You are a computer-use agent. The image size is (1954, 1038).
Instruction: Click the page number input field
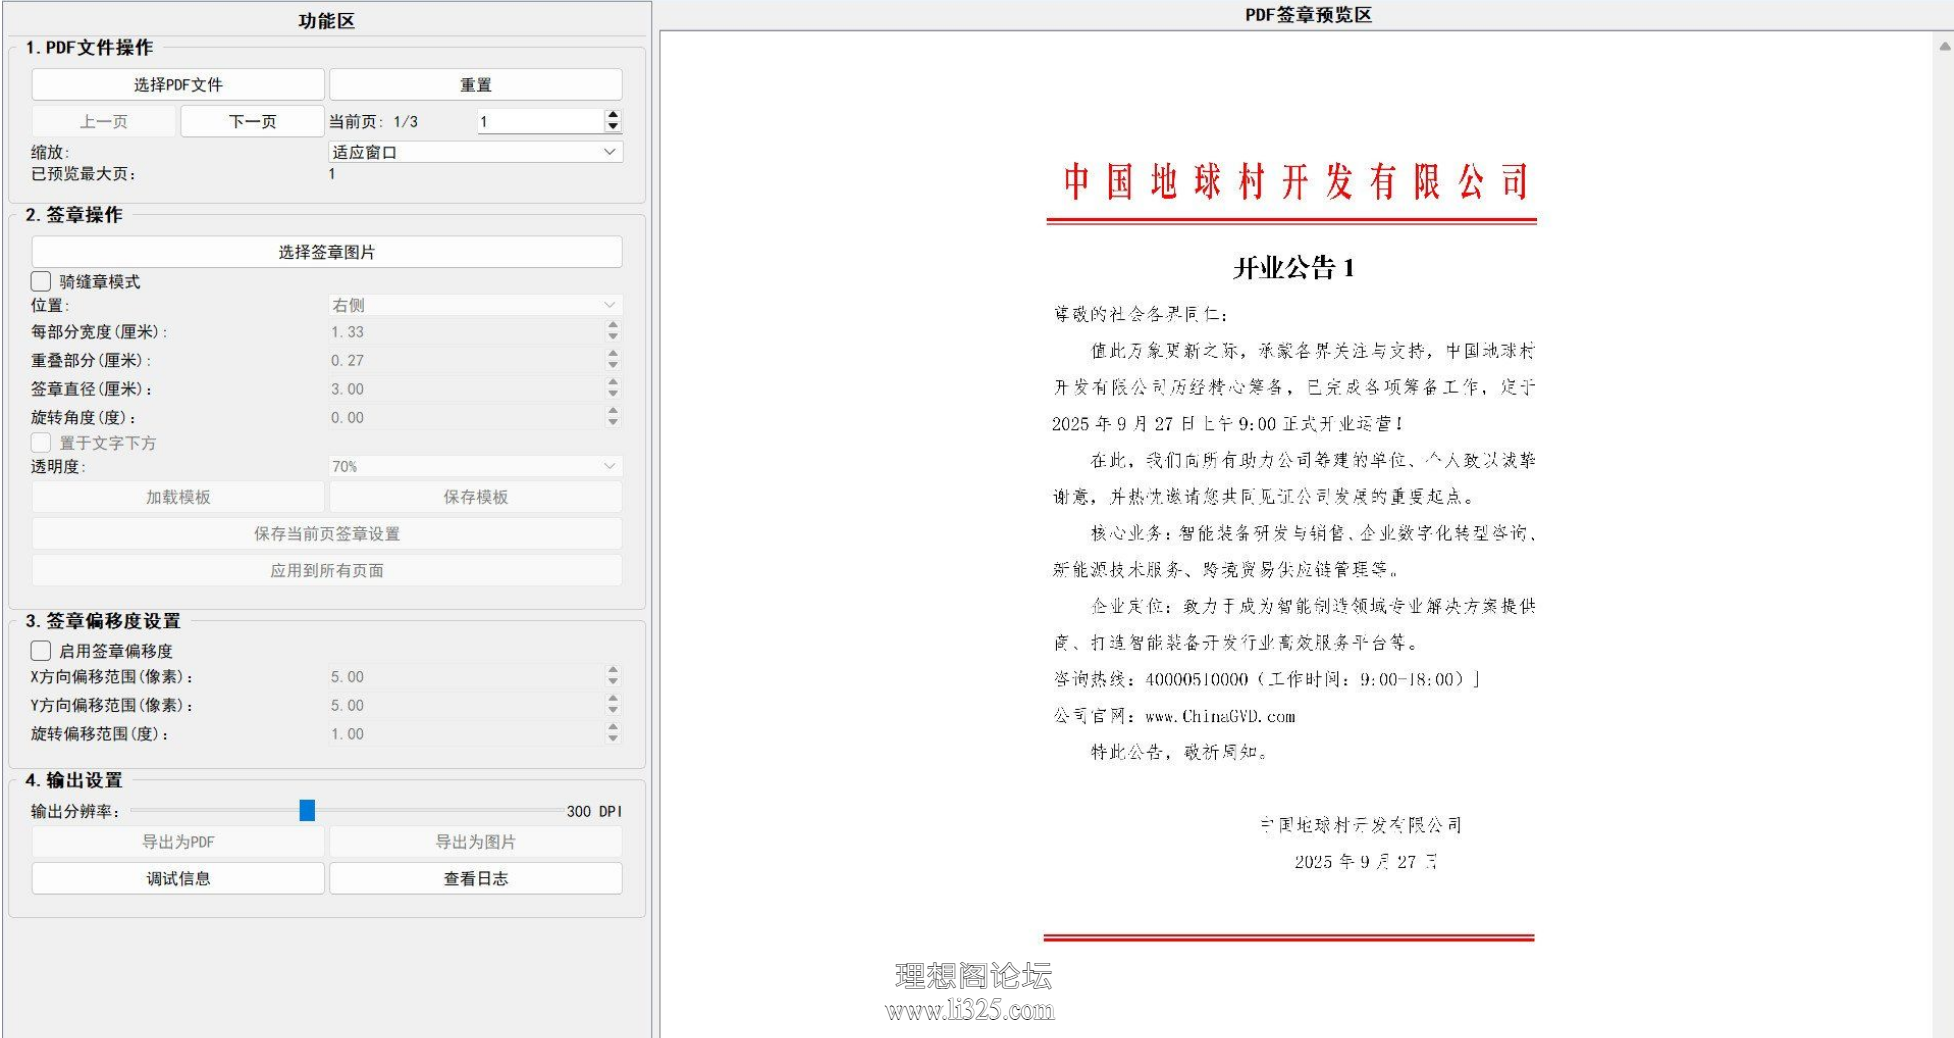click(x=540, y=121)
